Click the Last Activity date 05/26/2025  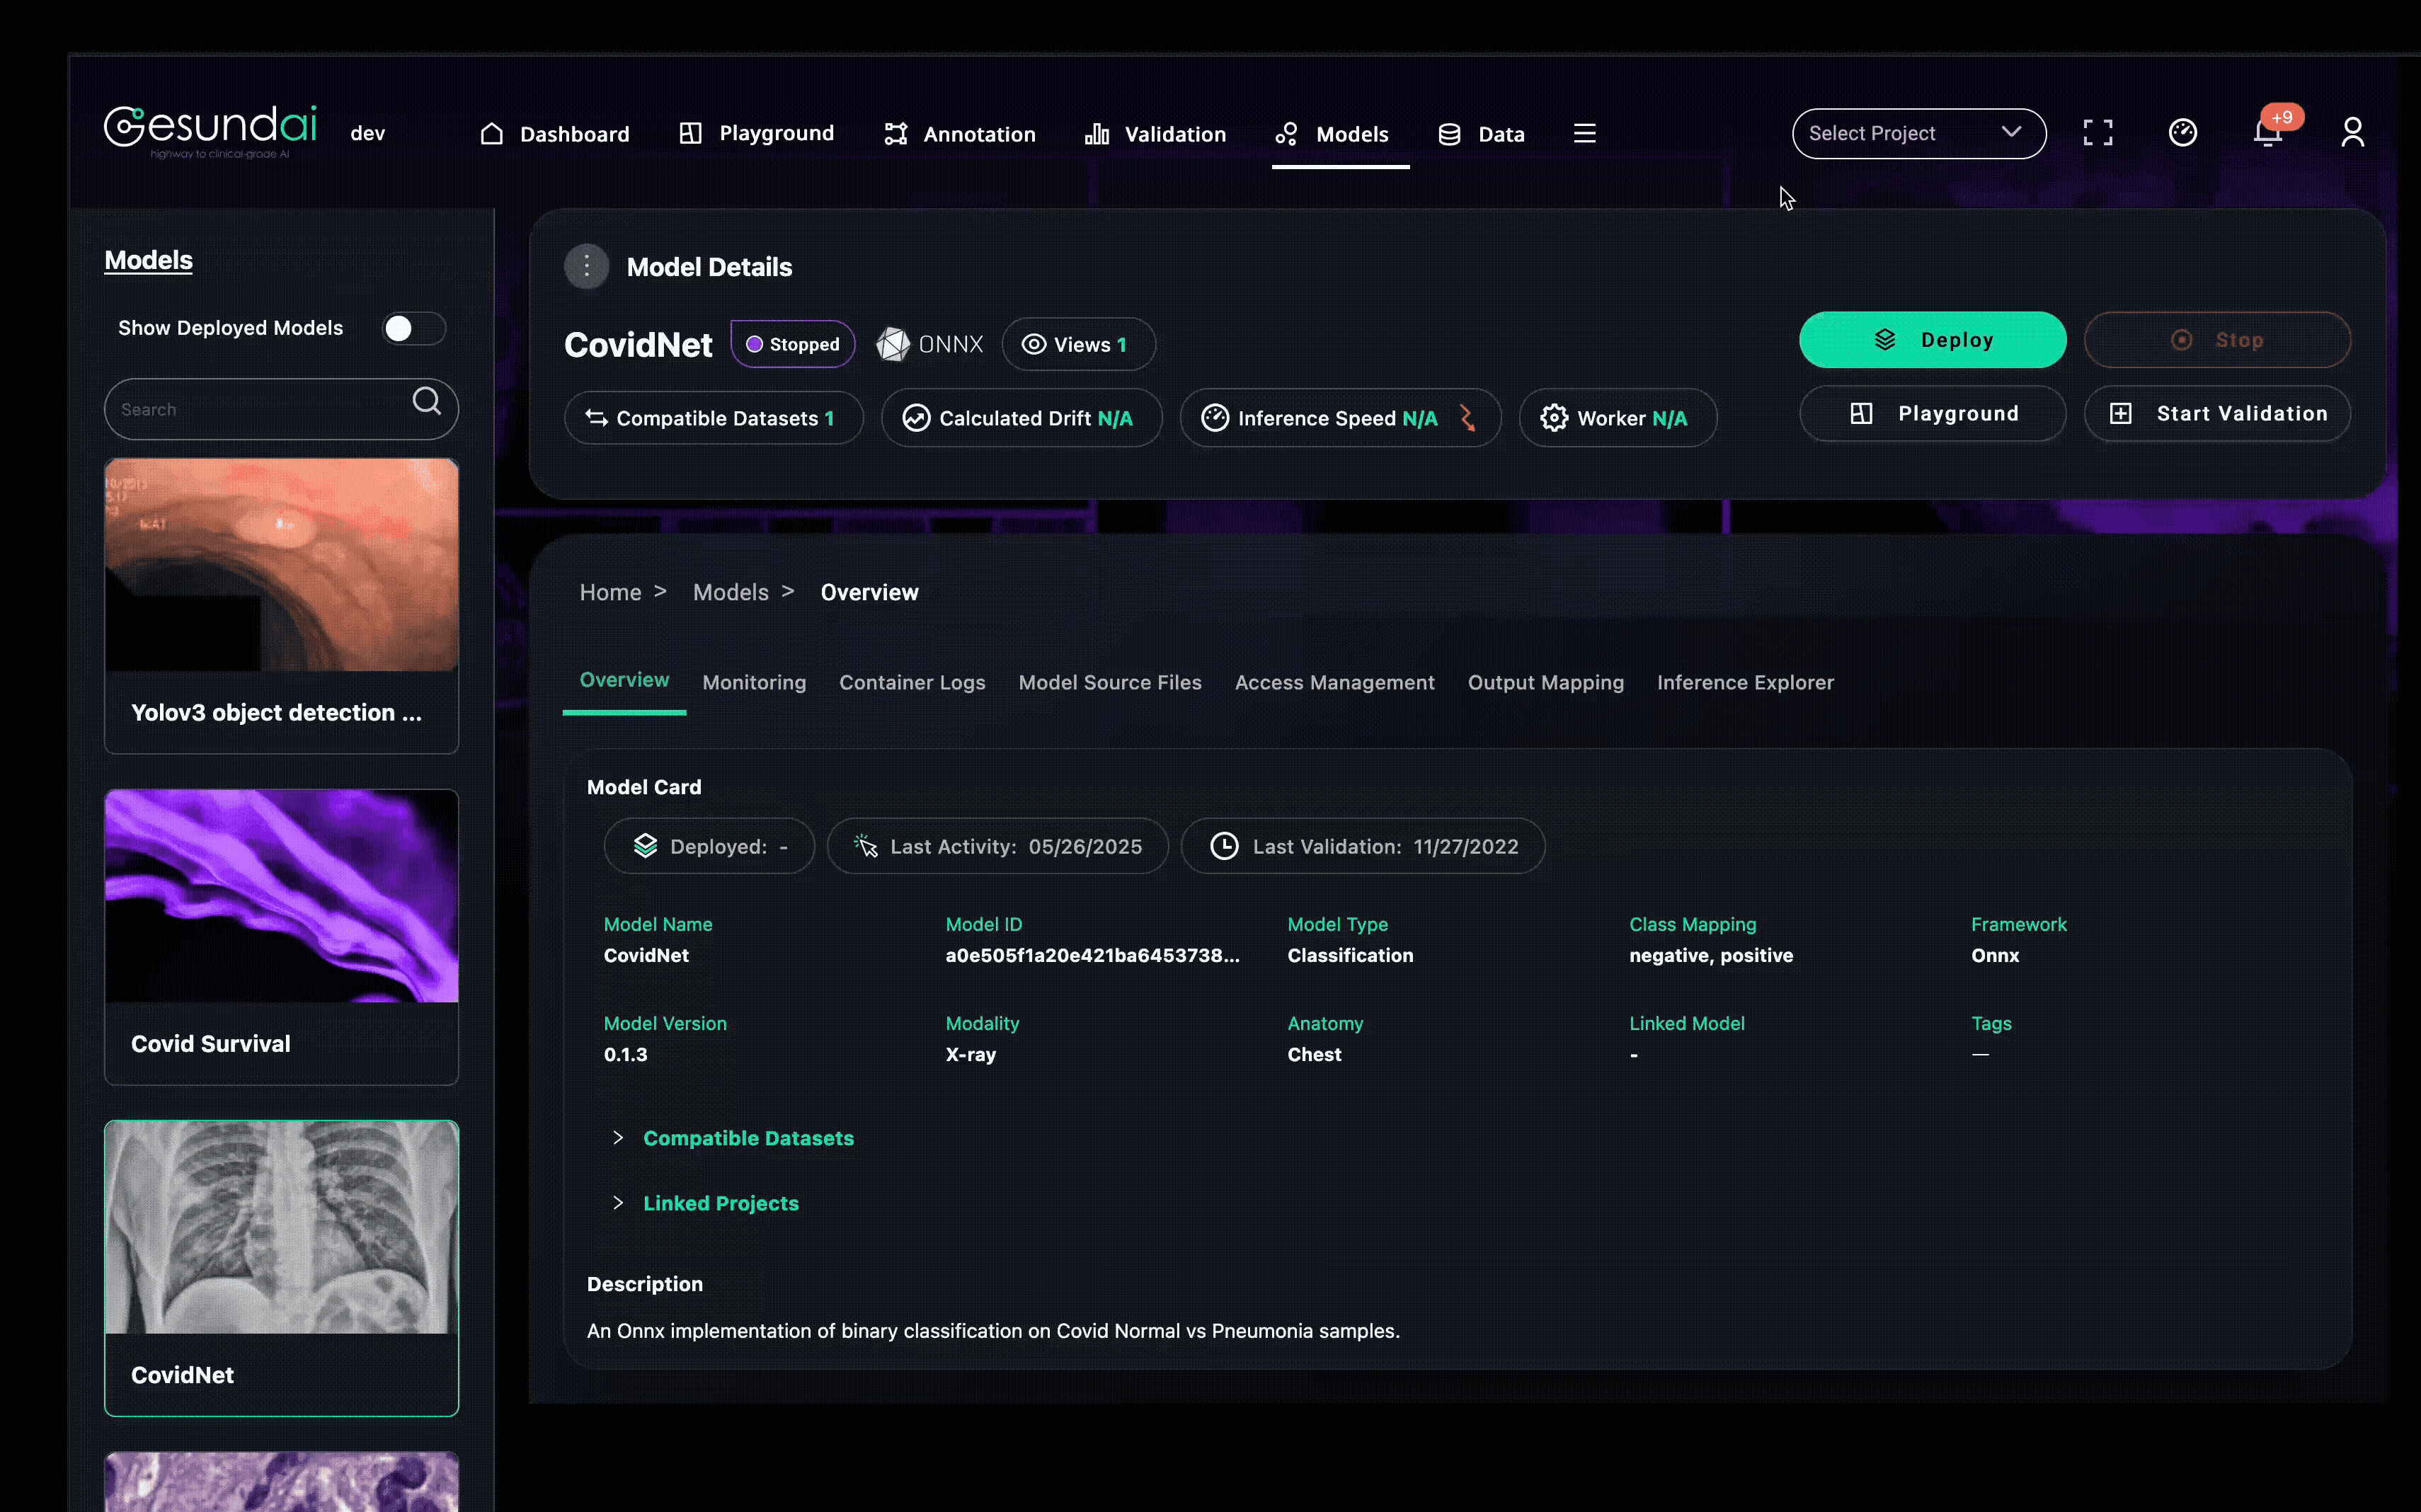1085,846
